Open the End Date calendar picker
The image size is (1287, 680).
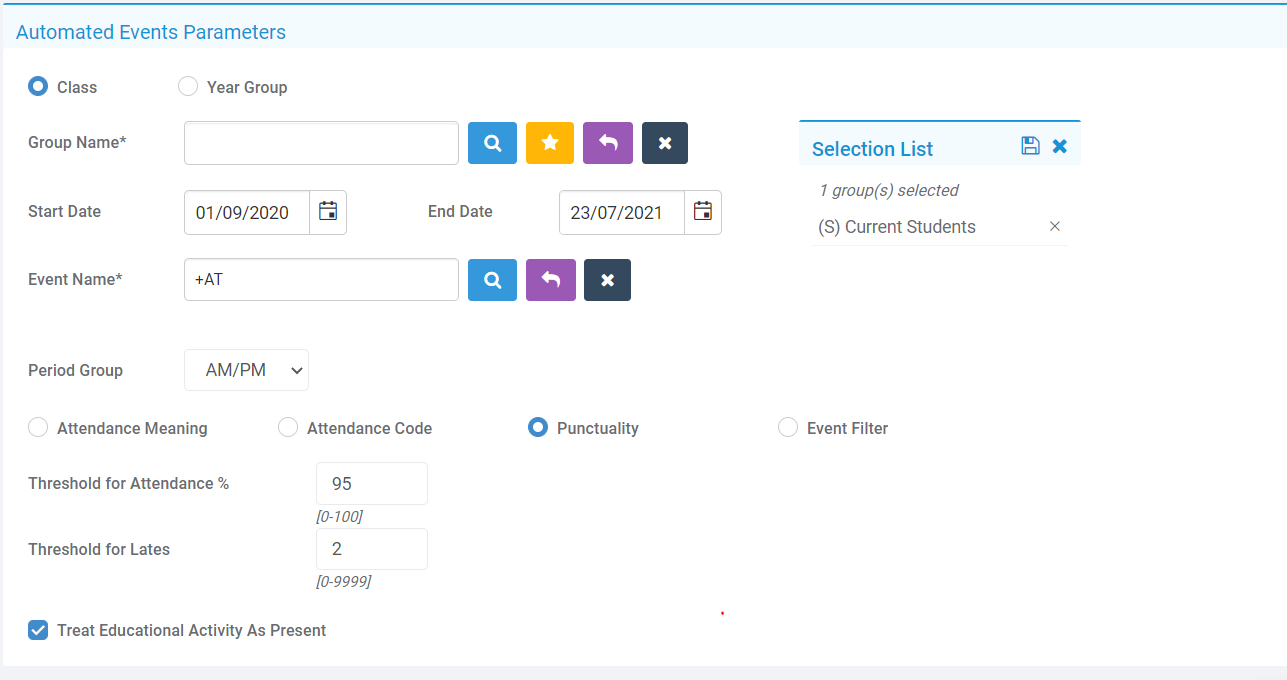coord(702,212)
